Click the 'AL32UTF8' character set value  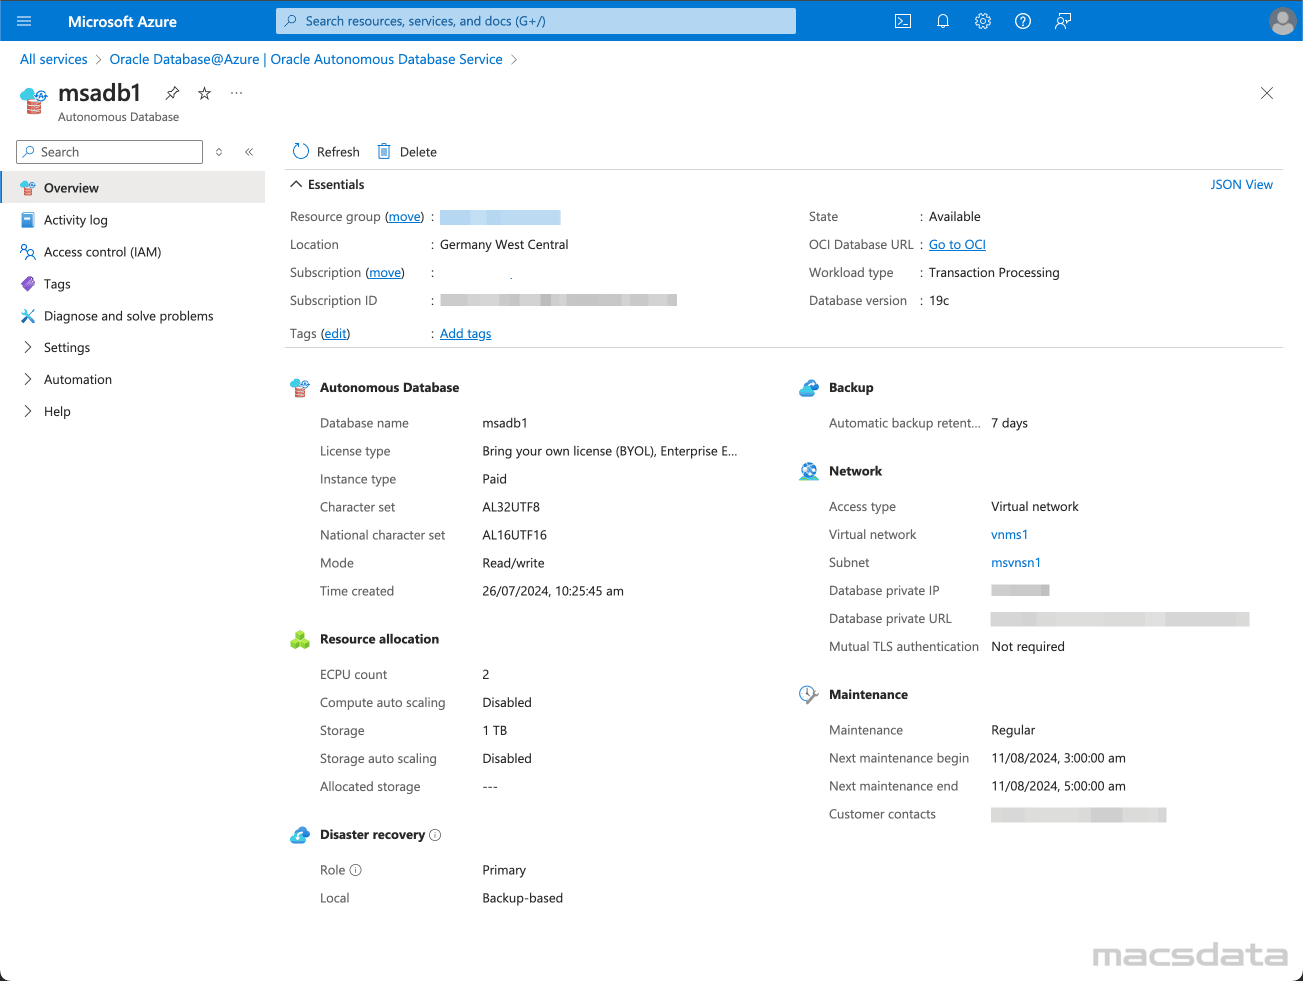click(511, 507)
